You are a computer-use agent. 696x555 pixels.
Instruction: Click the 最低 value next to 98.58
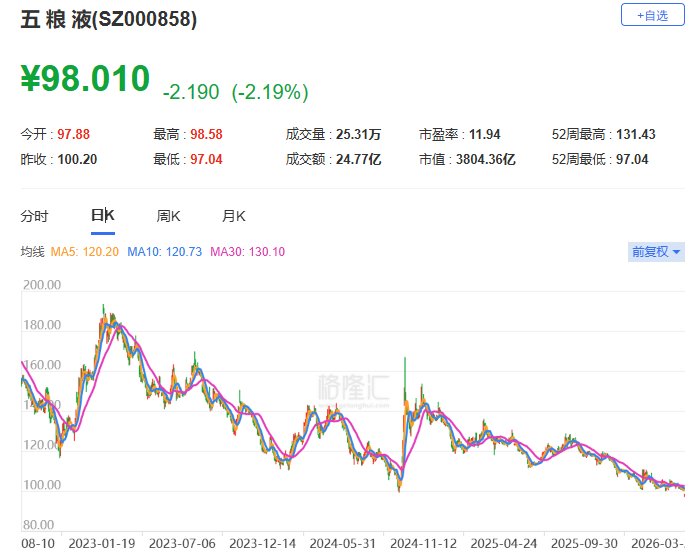tap(206, 159)
